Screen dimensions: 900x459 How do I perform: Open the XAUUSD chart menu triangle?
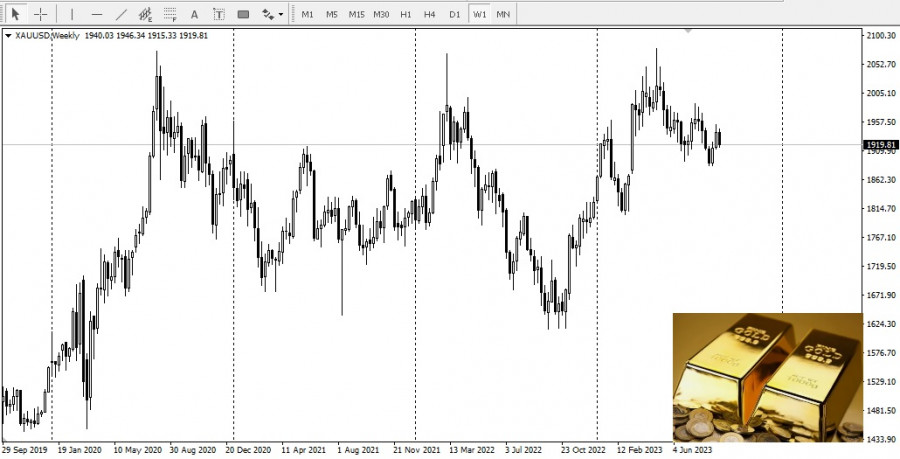8,36
